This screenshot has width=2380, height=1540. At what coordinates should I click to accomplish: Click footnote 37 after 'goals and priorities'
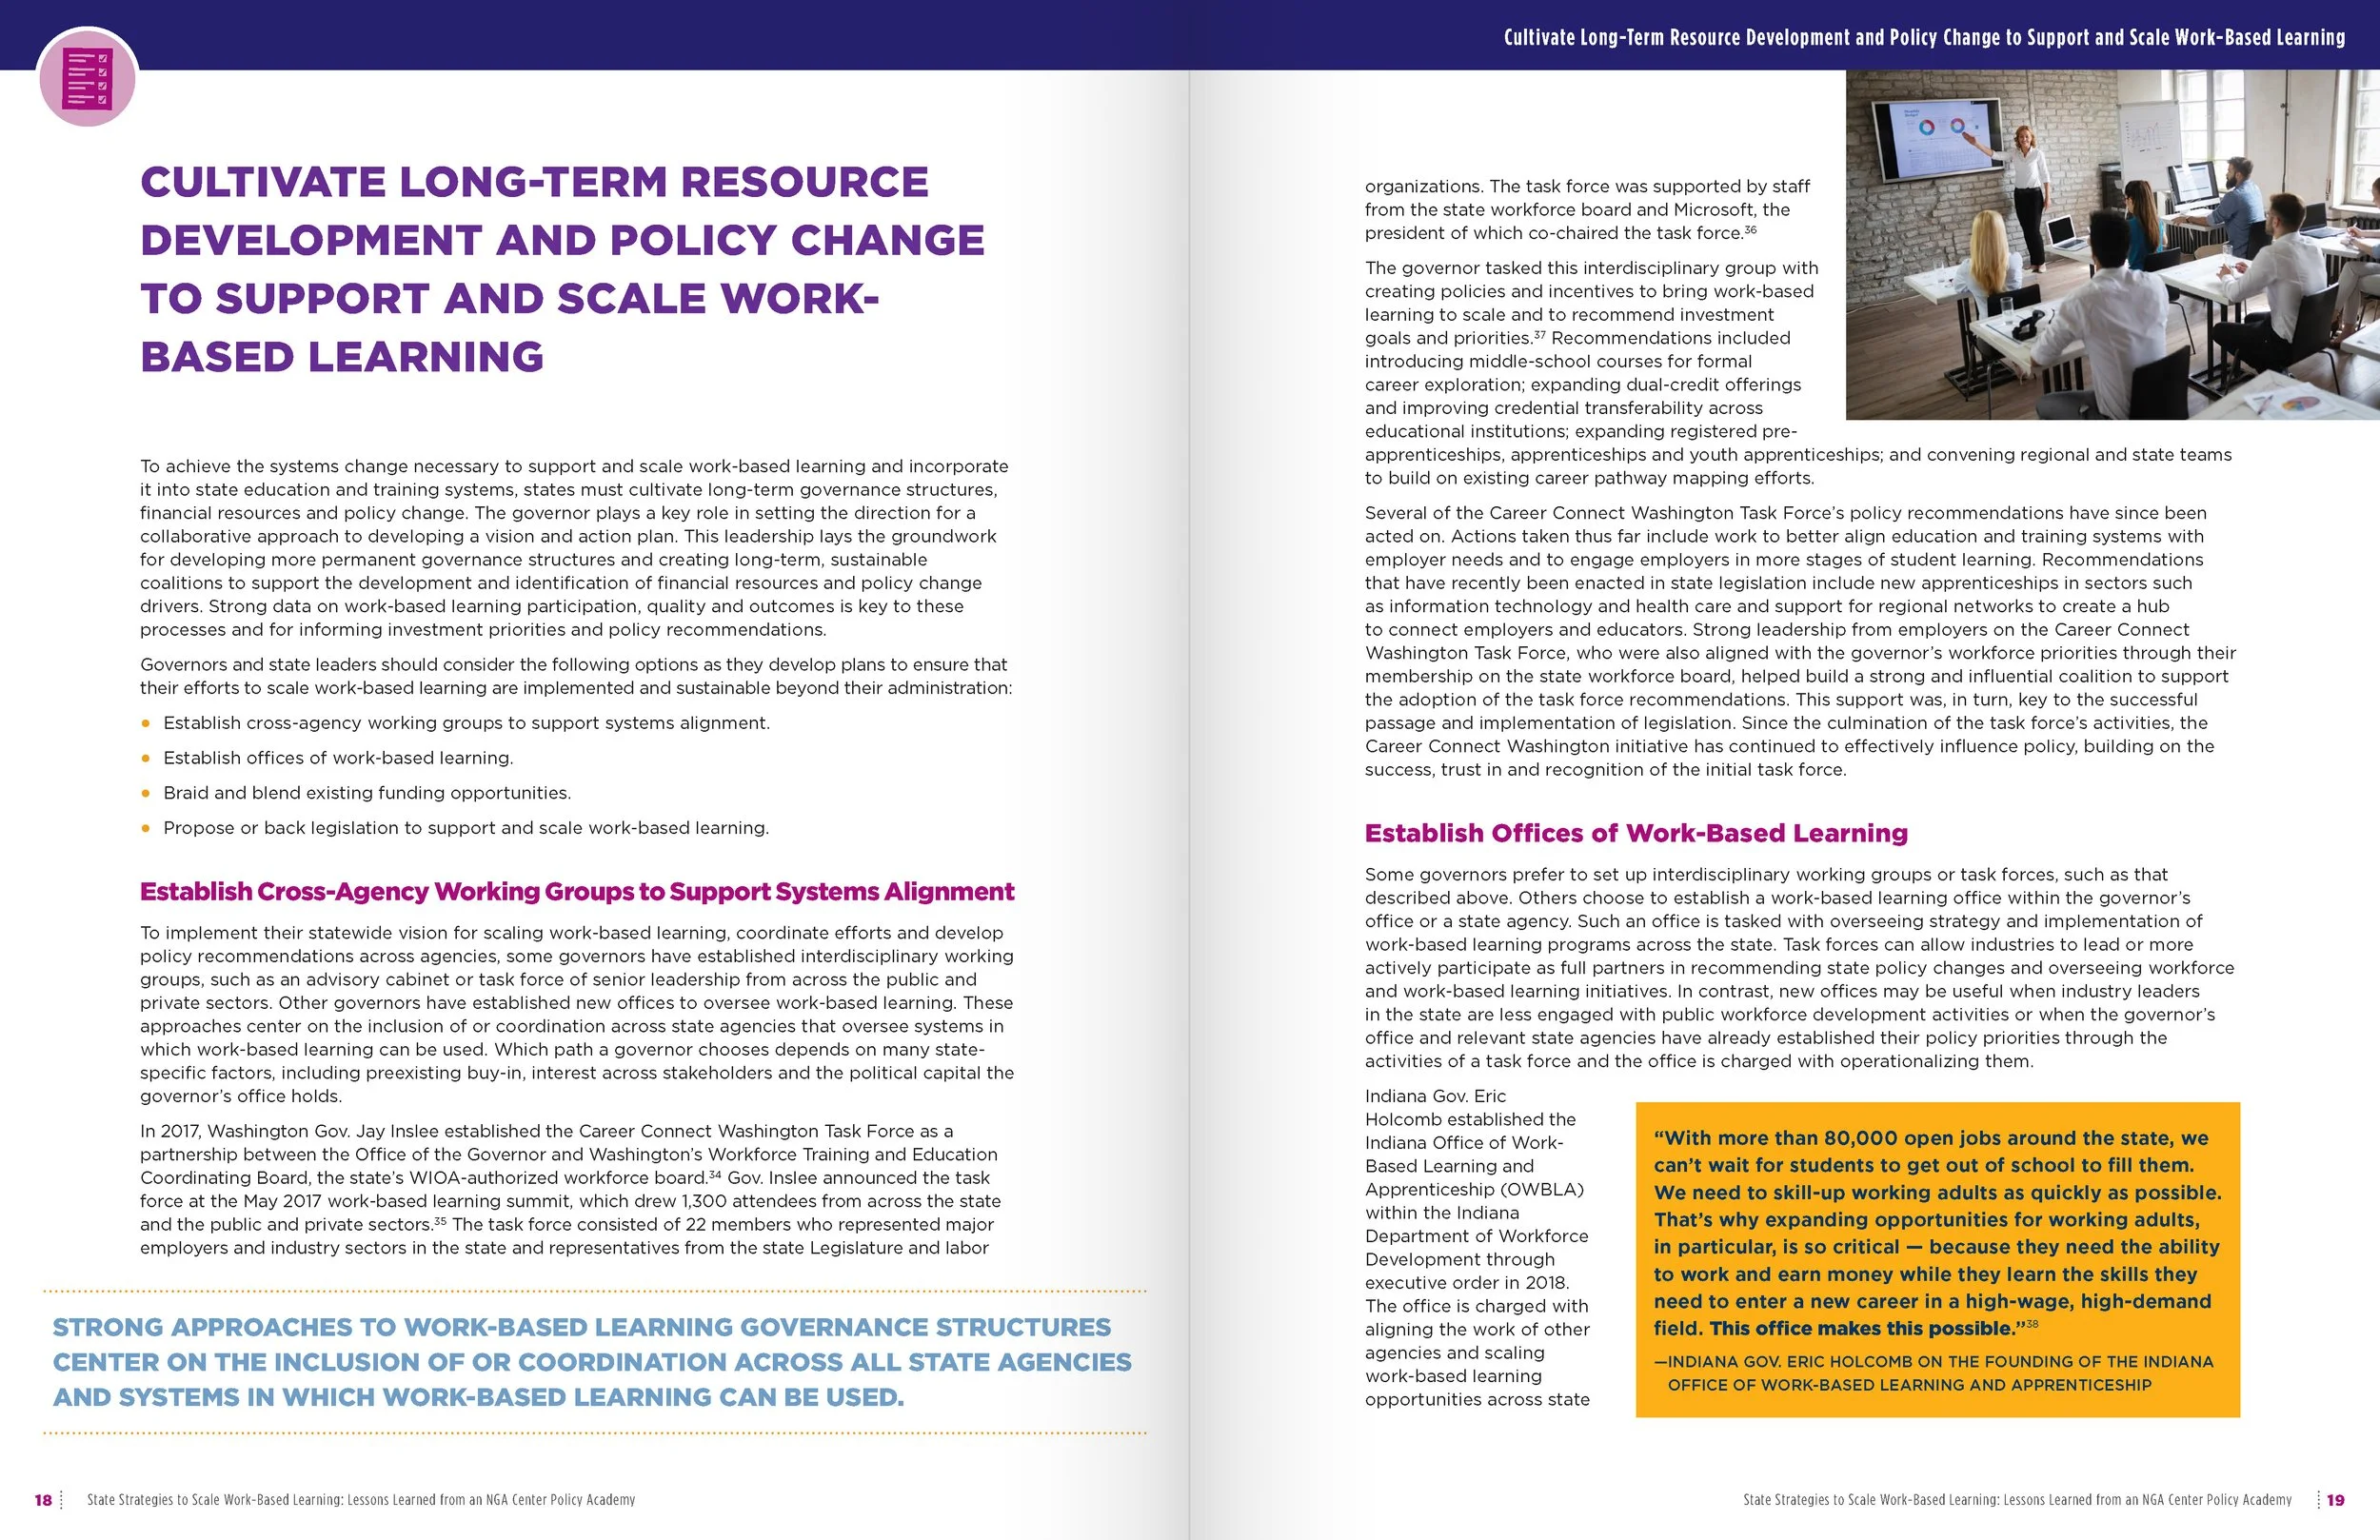pos(1540,335)
